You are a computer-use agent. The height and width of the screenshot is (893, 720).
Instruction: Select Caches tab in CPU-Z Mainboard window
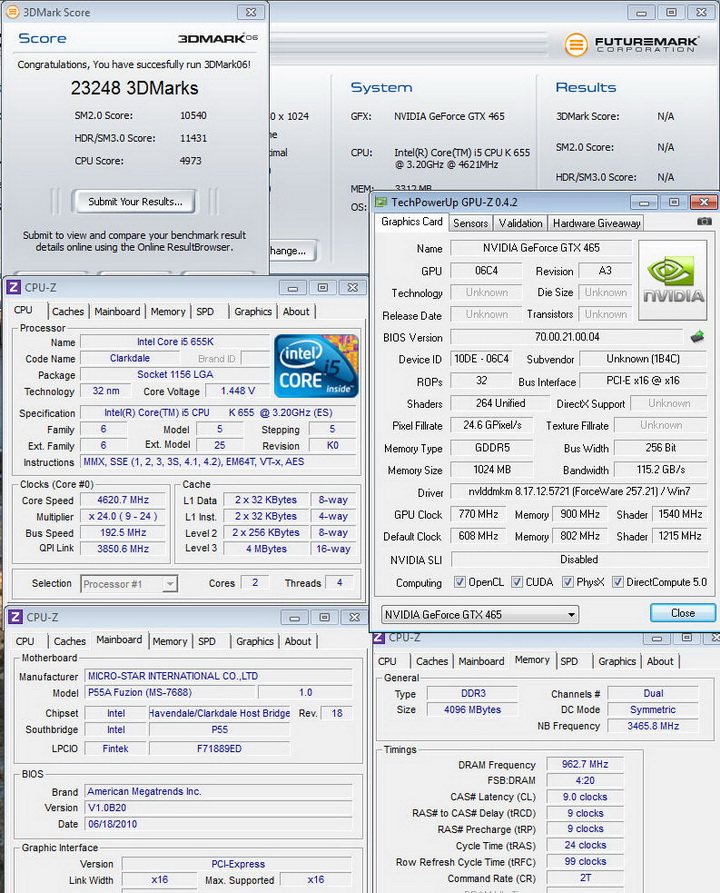(69, 641)
